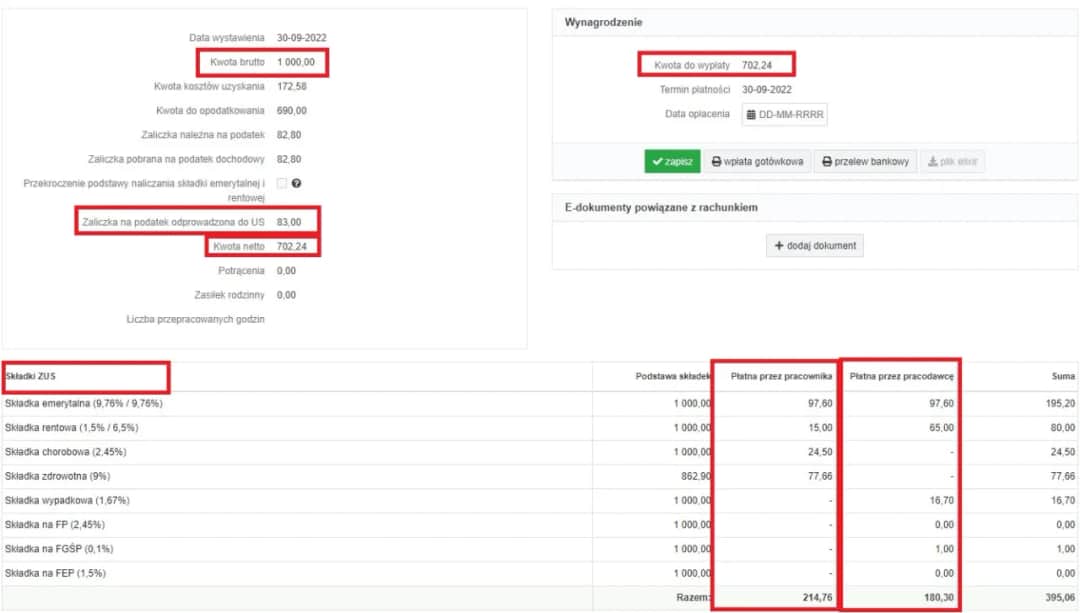This screenshot has width=1080, height=613.
Task: Click the Wynagrodzenie panel heading
Action: click(x=603, y=22)
